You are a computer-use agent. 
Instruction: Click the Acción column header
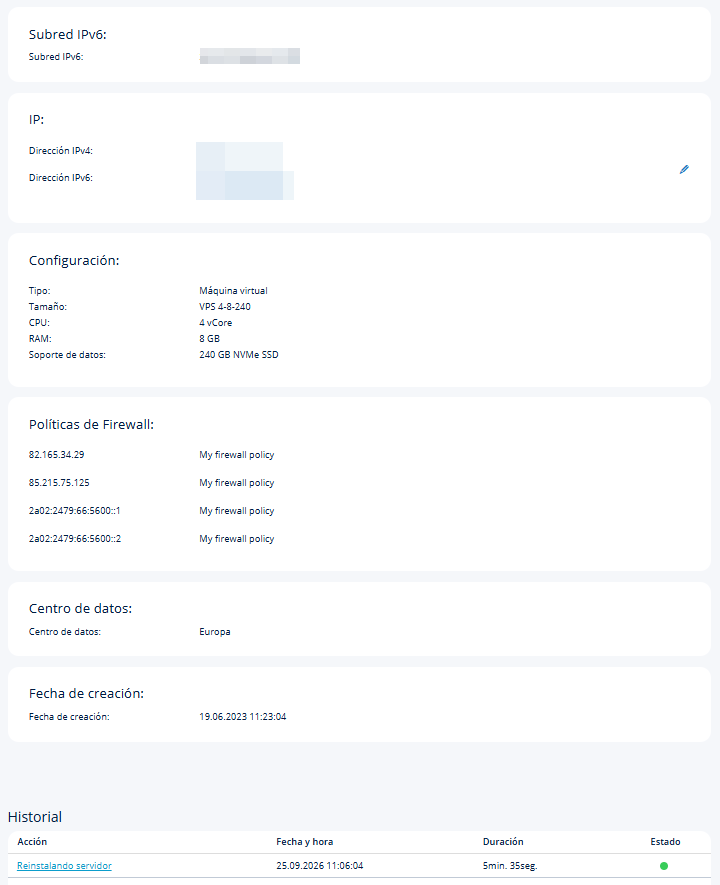[32, 842]
